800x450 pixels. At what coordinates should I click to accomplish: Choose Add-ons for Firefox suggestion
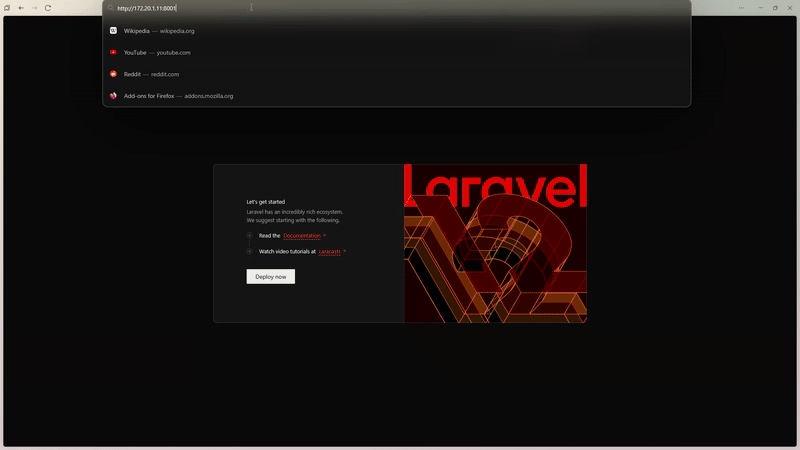[x=178, y=96]
